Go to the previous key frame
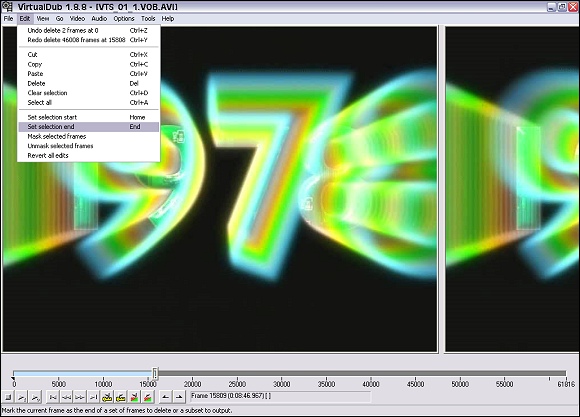The width and height of the screenshot is (580, 417). pos(107,397)
